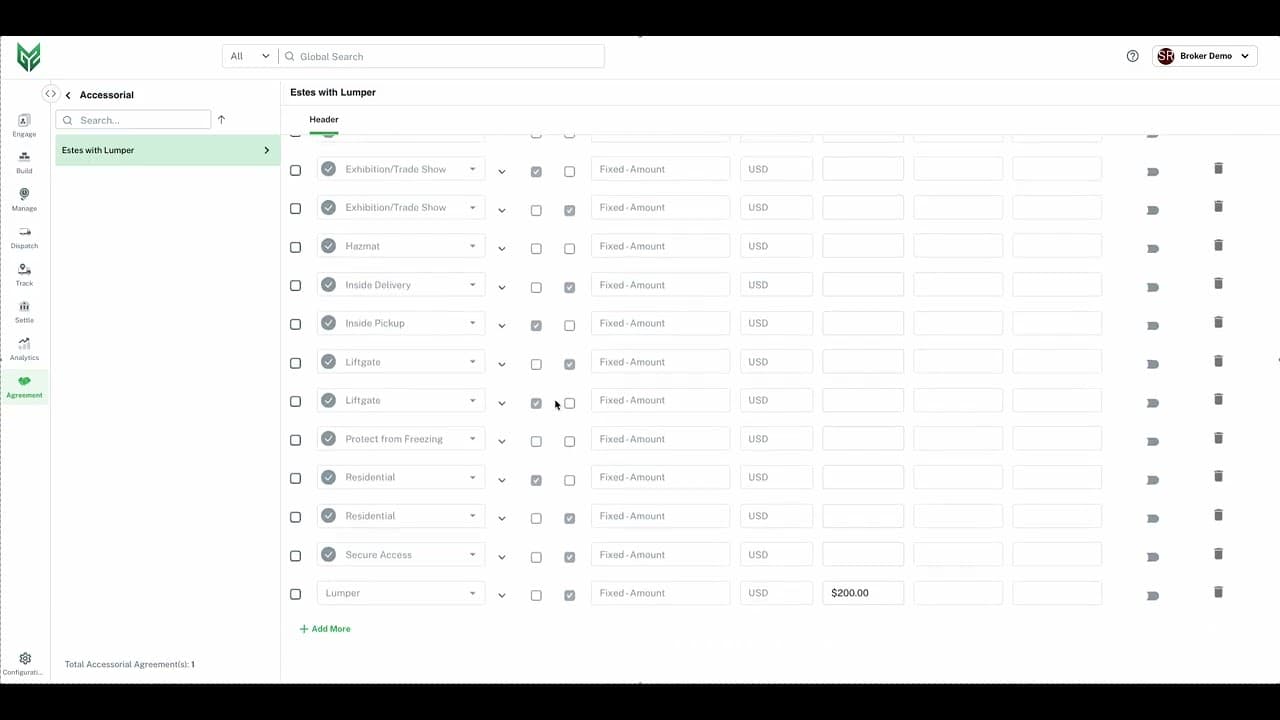Click tag icon on Secure Access row
Screen dimensions: 1280x720
click(x=1152, y=557)
